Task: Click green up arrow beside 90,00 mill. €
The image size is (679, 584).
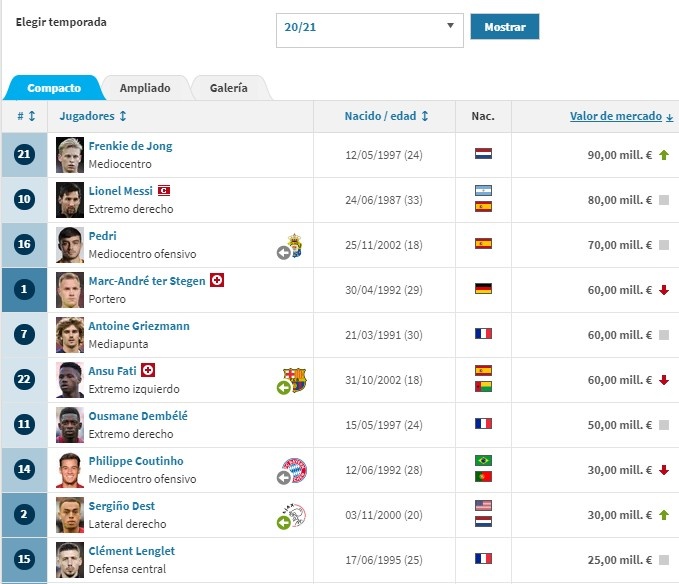Action: [x=663, y=155]
